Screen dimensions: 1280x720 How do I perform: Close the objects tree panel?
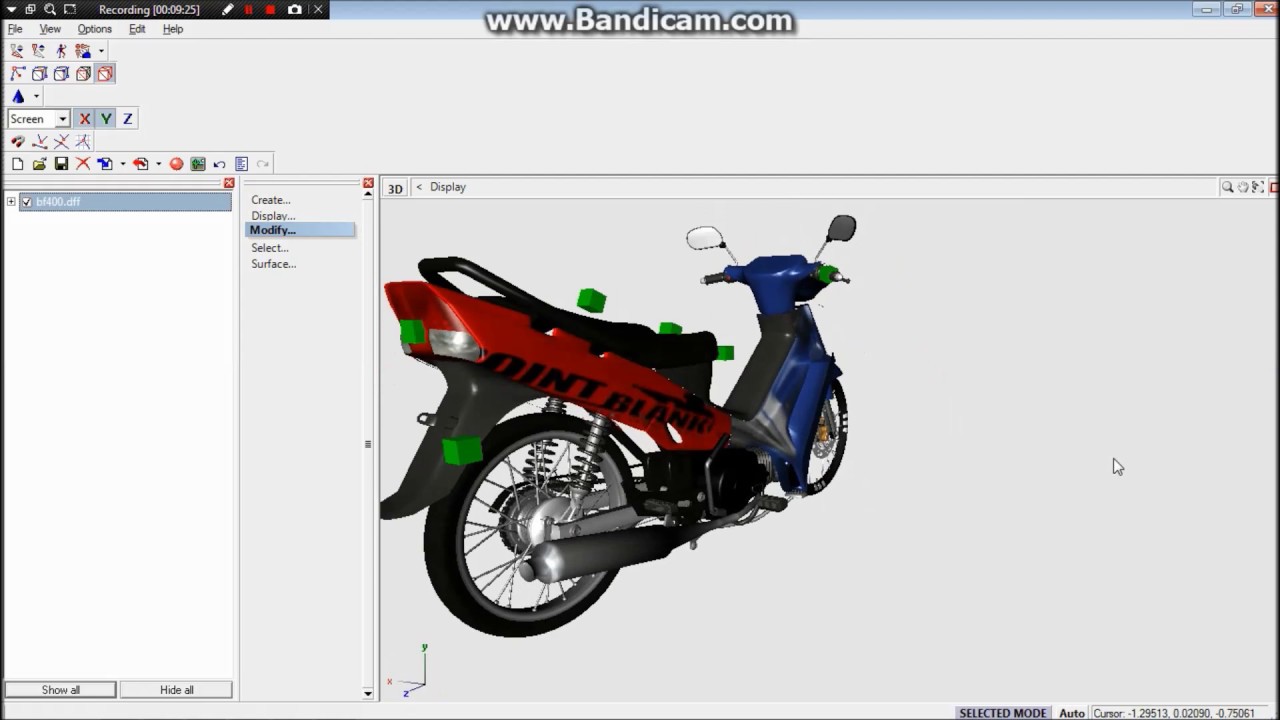coord(229,183)
